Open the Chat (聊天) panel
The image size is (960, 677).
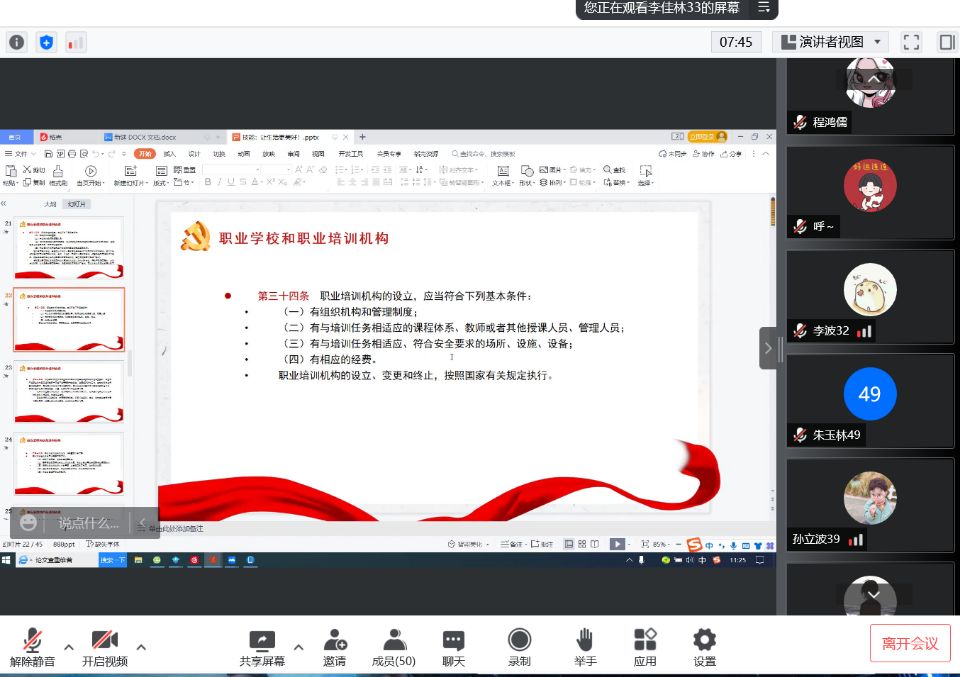tap(454, 647)
